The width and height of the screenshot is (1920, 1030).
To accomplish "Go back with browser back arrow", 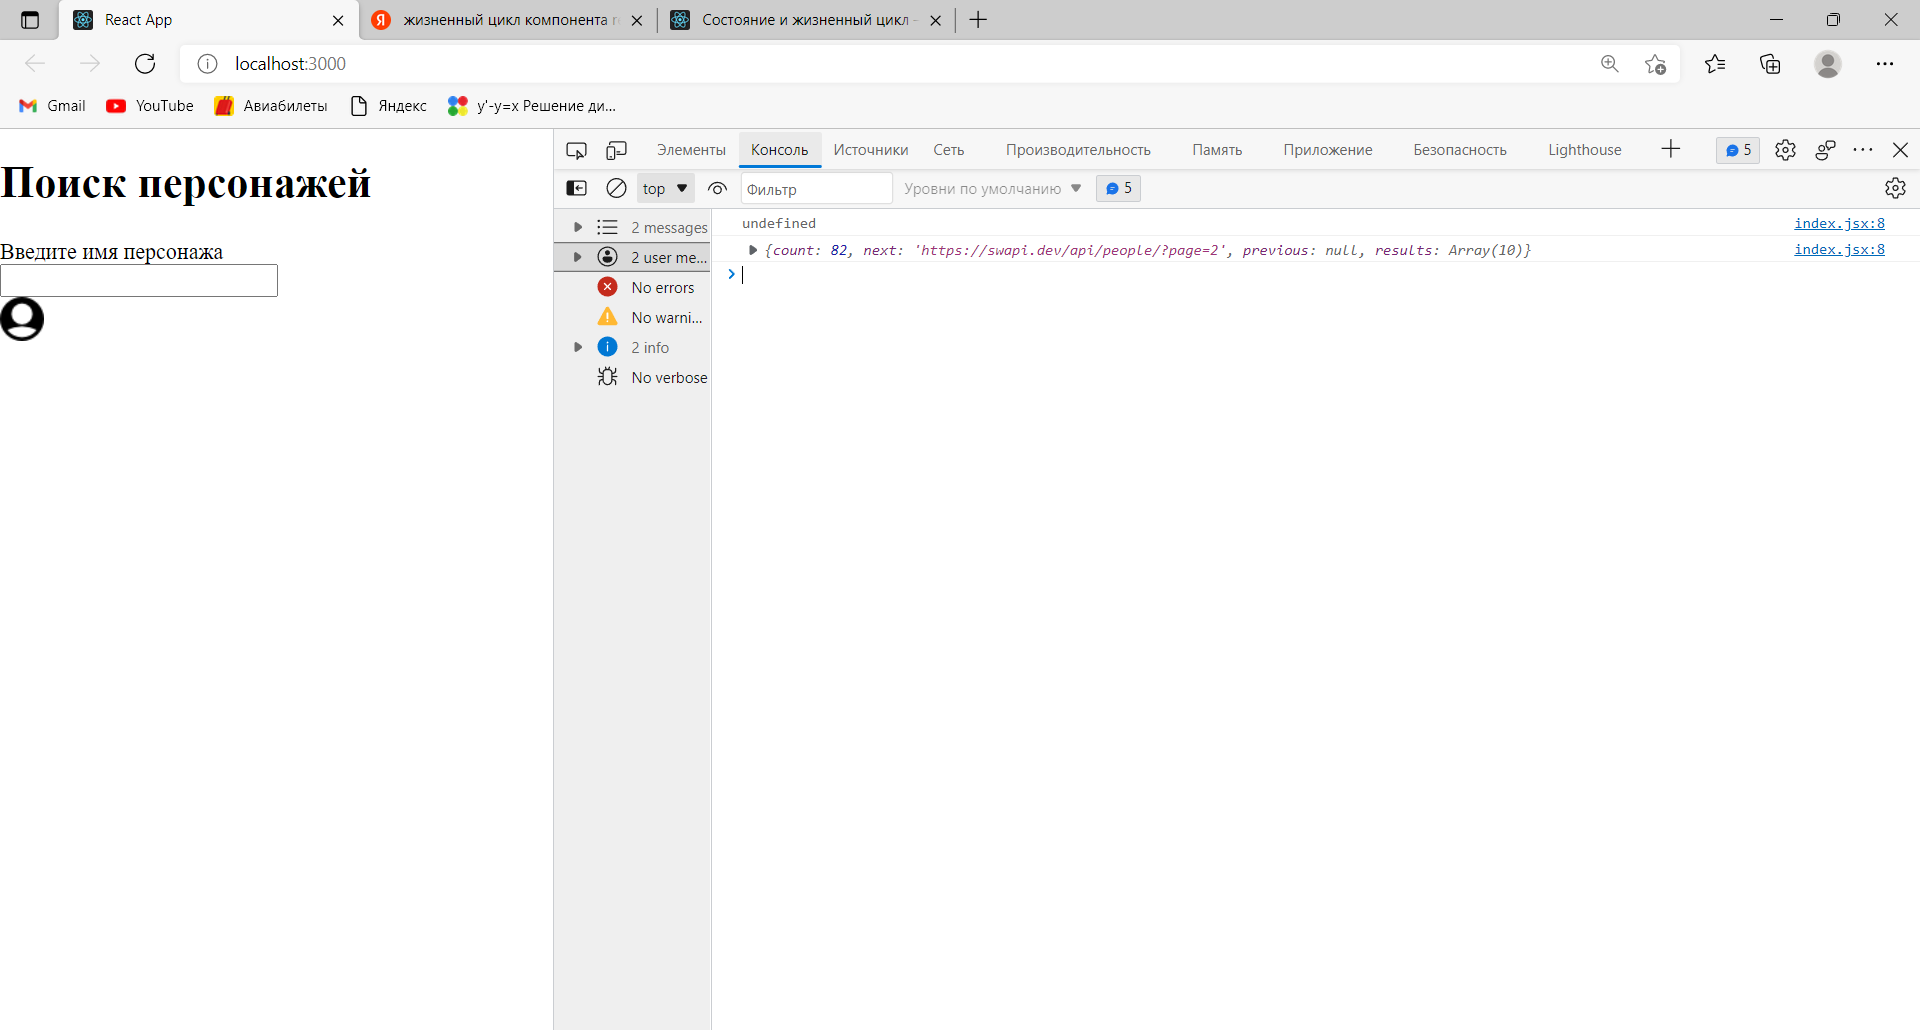I will point(35,64).
